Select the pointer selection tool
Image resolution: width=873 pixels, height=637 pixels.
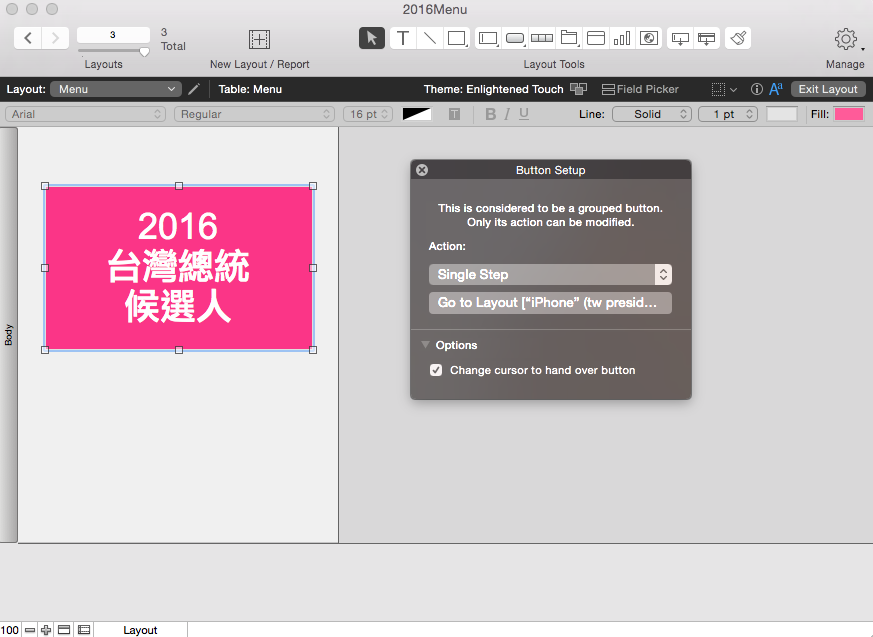click(371, 38)
